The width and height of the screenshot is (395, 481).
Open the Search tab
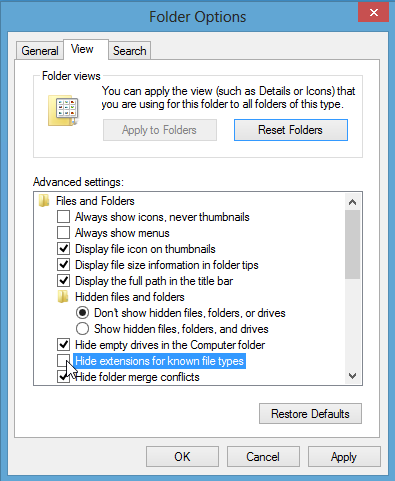(130, 51)
